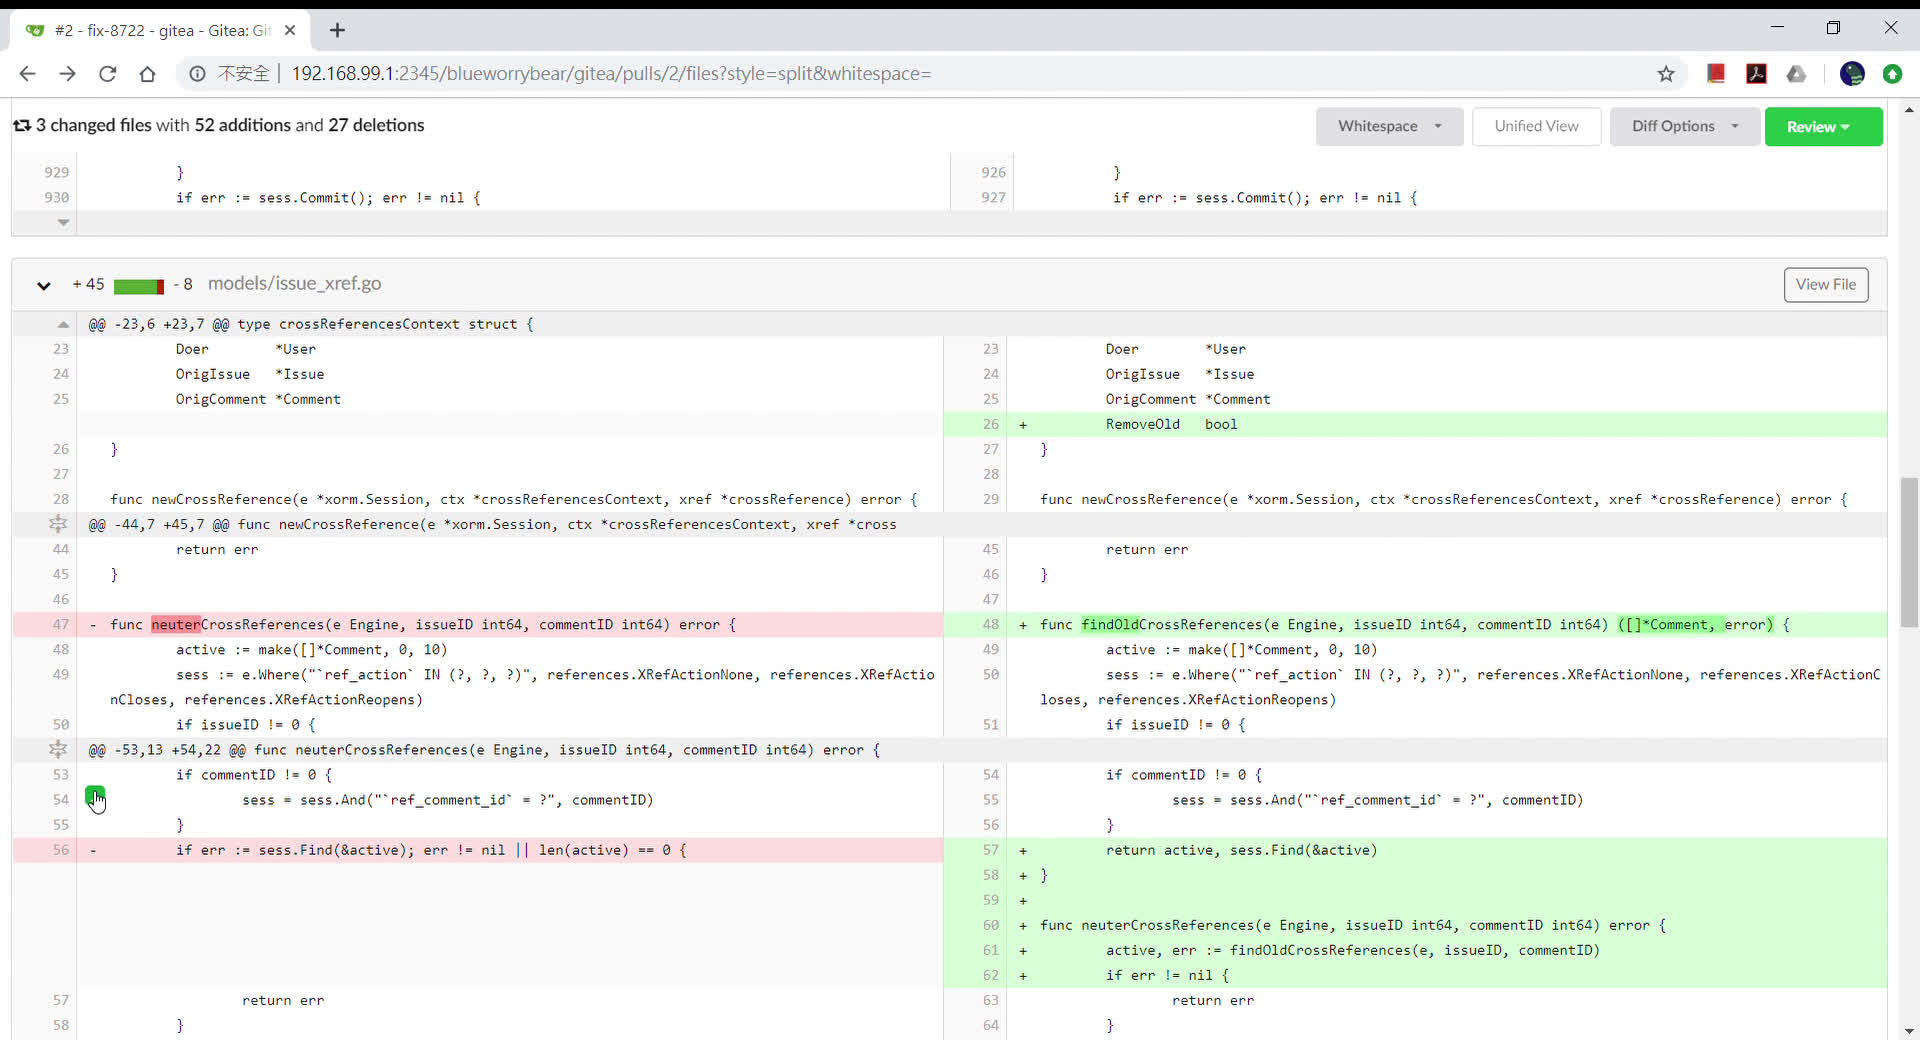Click View File for models/issue_xref.go

point(1826,284)
